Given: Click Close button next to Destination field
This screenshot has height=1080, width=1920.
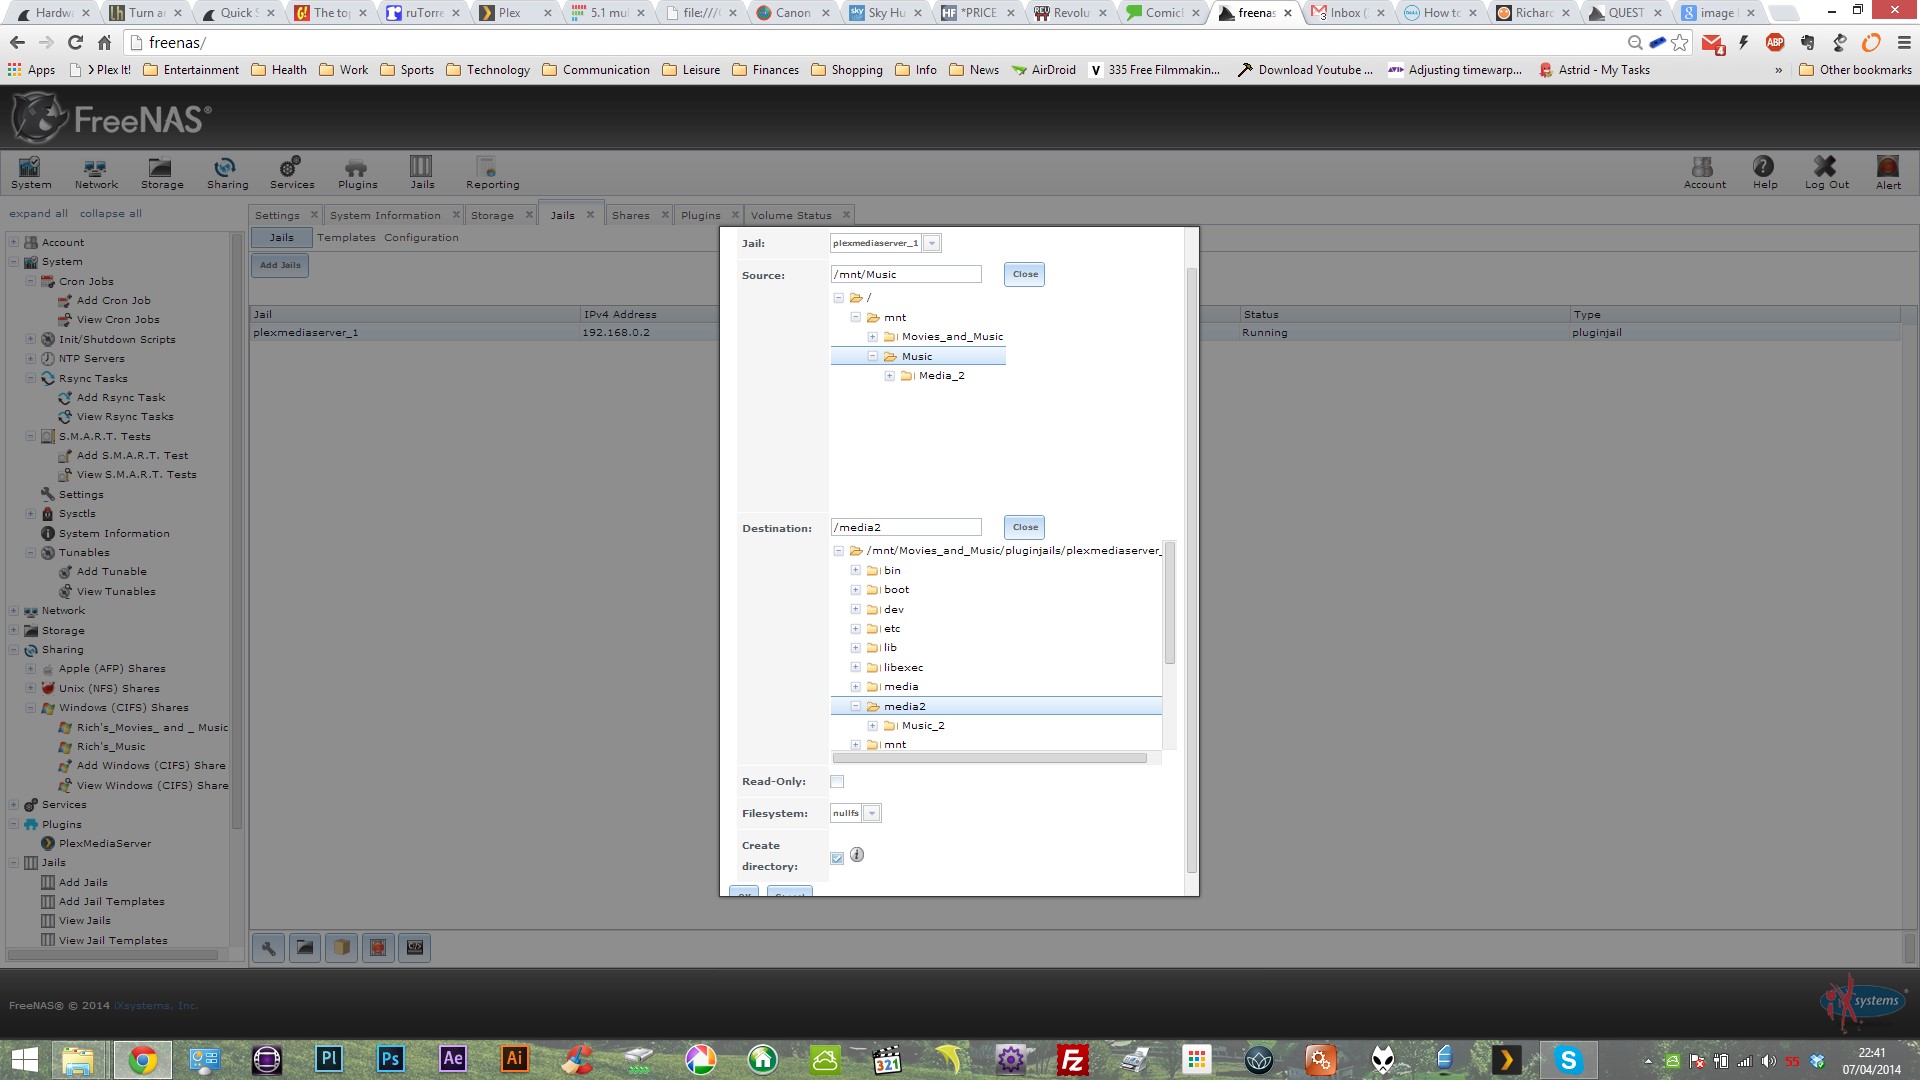Looking at the screenshot, I should point(1024,527).
